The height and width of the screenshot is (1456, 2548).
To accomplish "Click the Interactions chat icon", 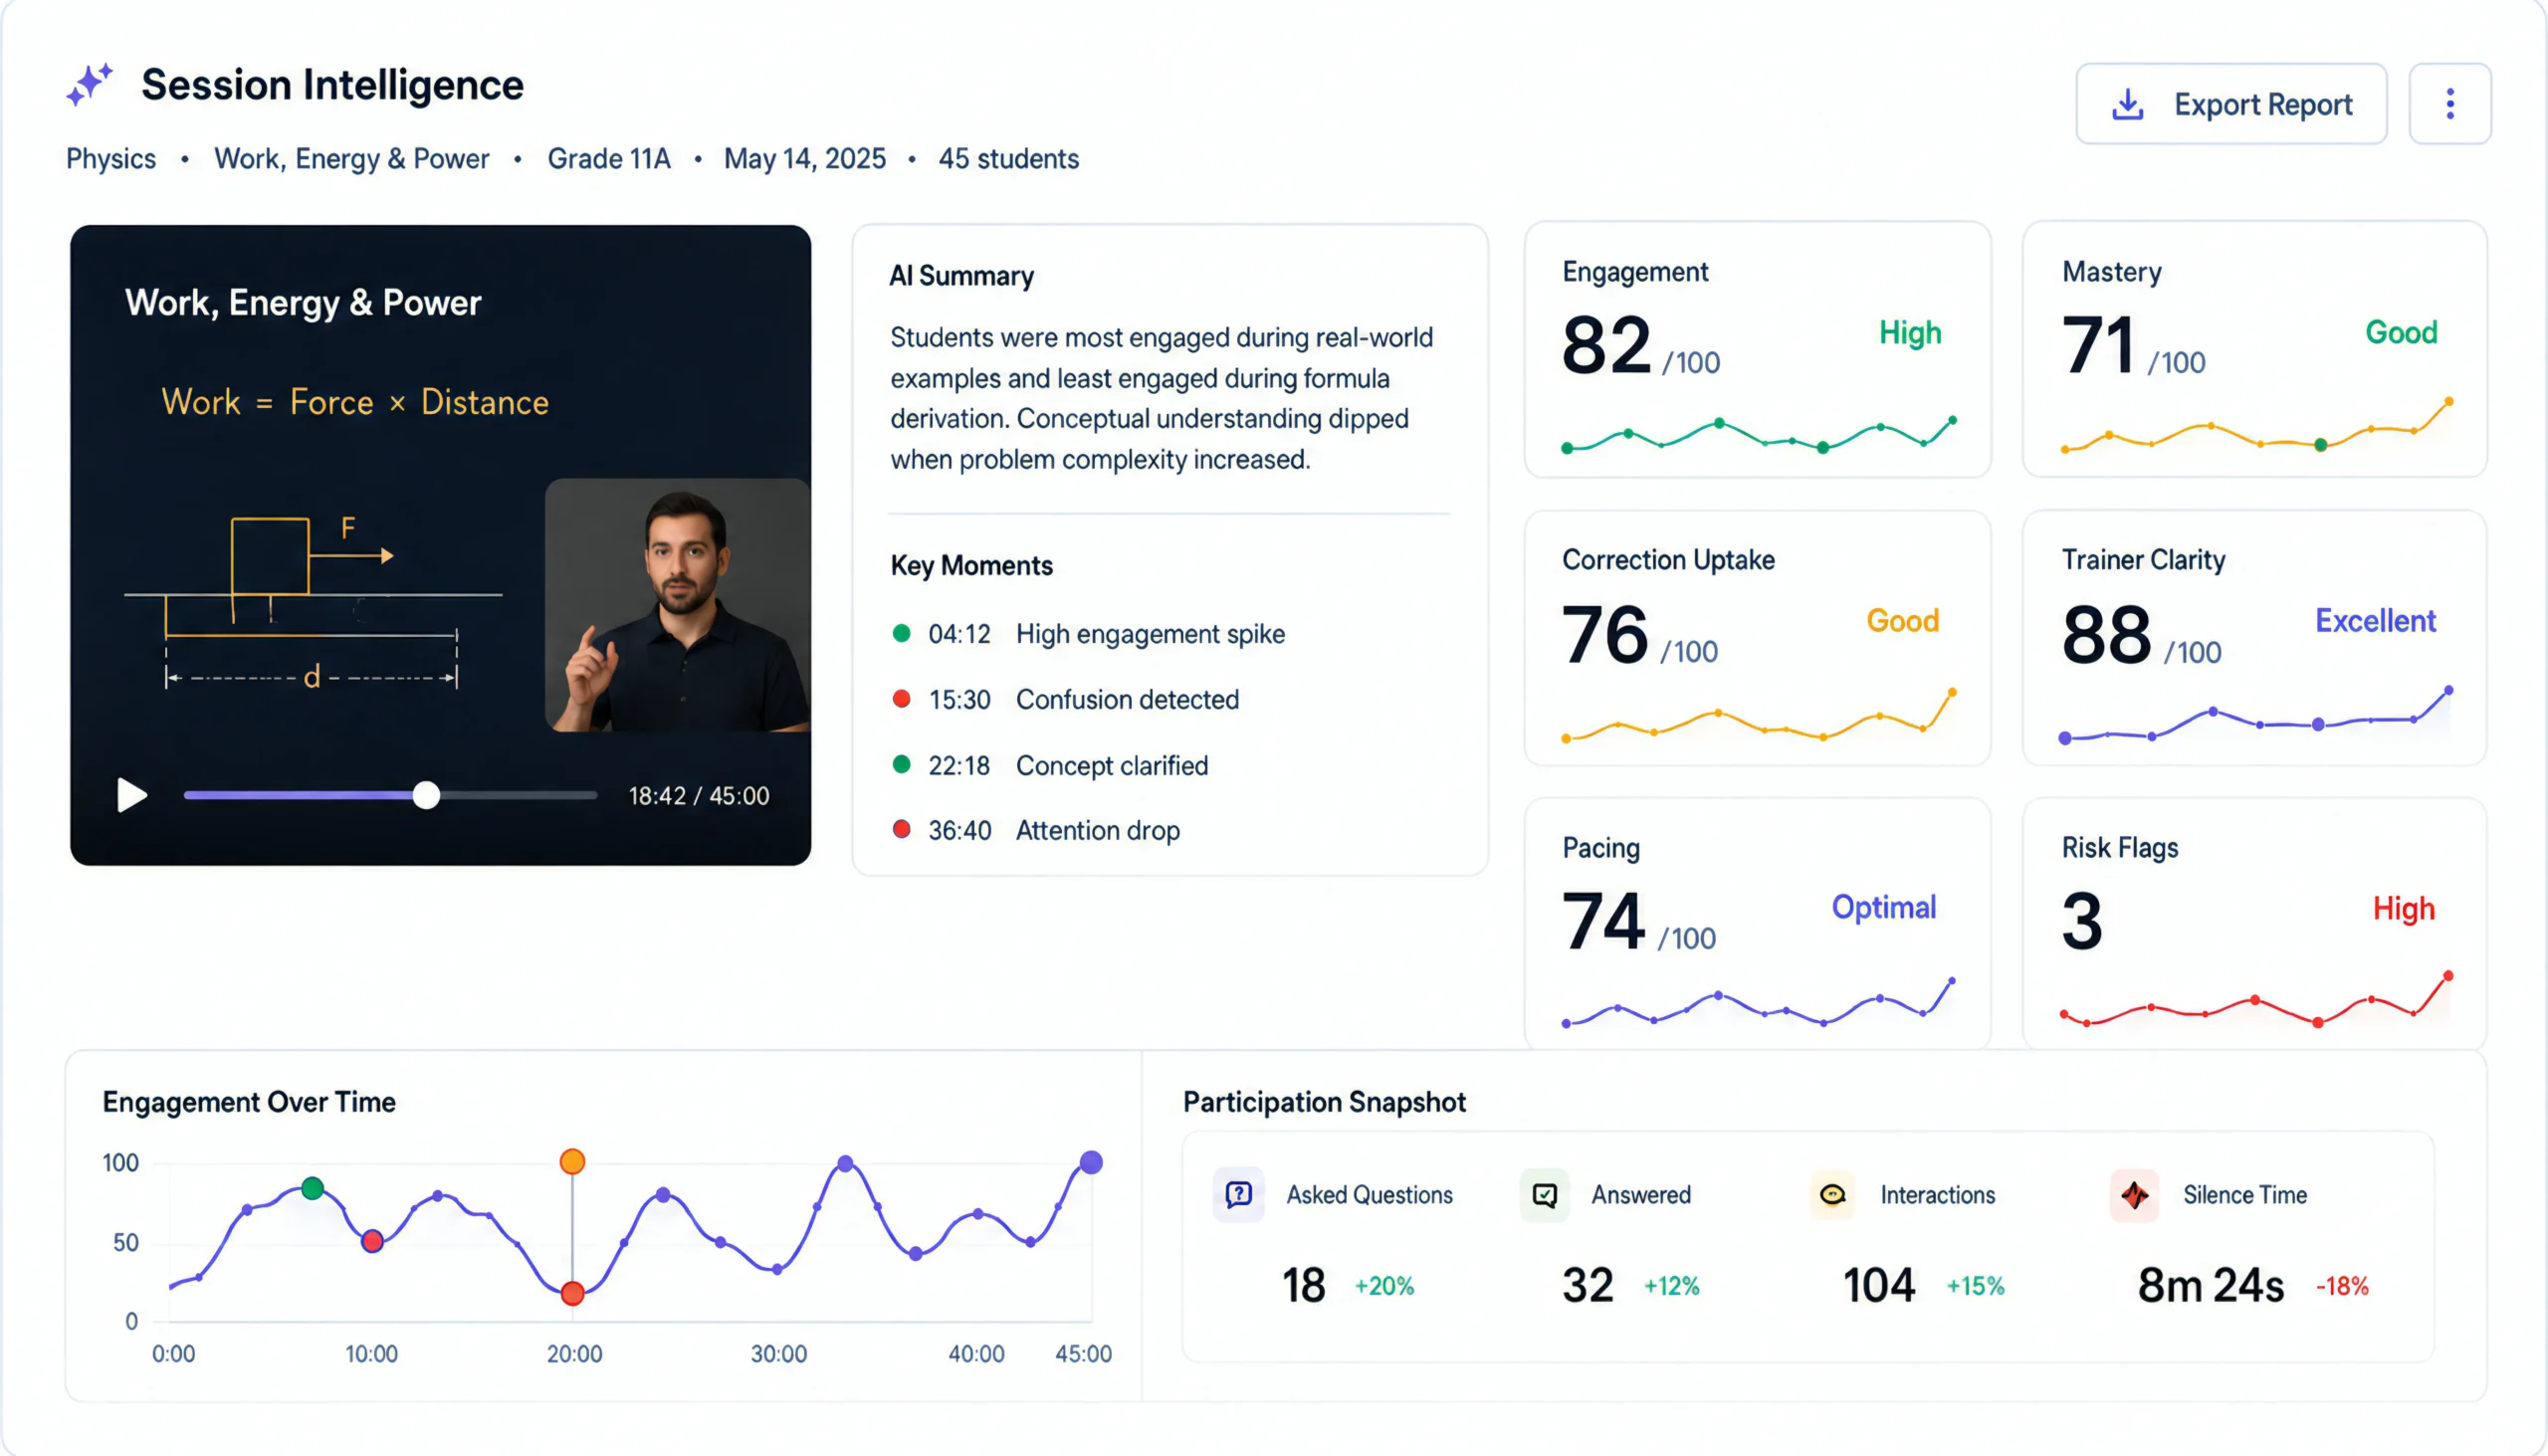I will (x=1832, y=1194).
